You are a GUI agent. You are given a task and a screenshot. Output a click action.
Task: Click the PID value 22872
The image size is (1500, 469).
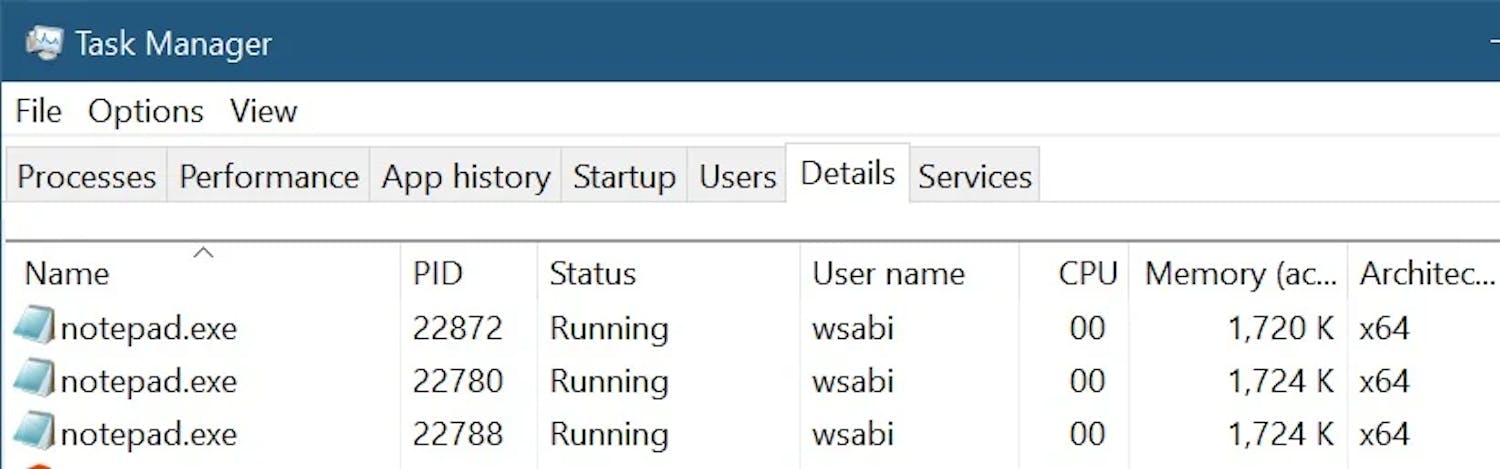pos(458,328)
